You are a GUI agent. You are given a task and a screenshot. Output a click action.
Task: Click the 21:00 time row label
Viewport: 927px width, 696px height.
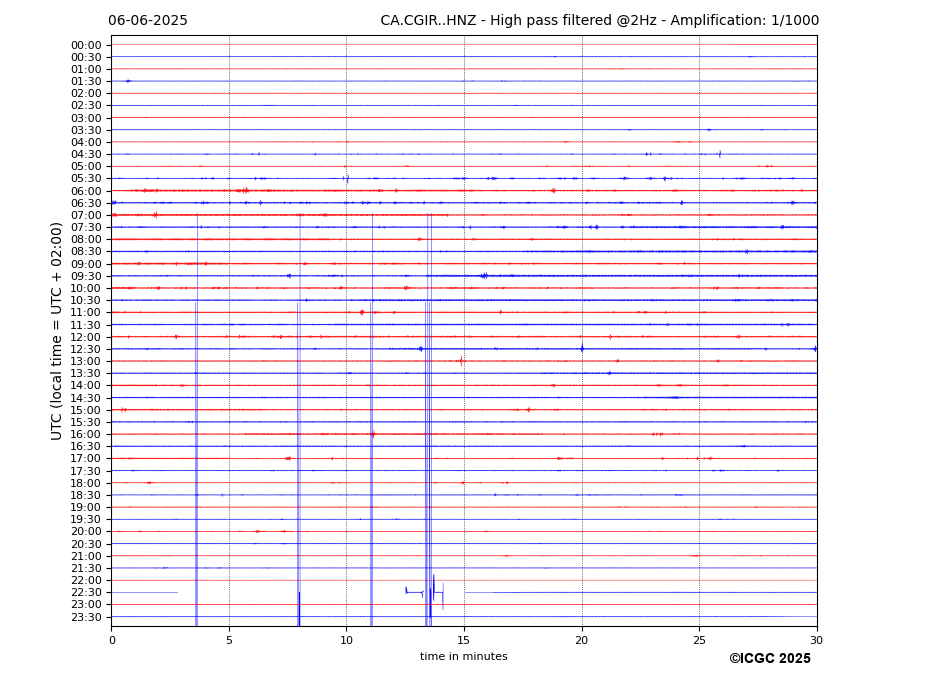coord(86,556)
